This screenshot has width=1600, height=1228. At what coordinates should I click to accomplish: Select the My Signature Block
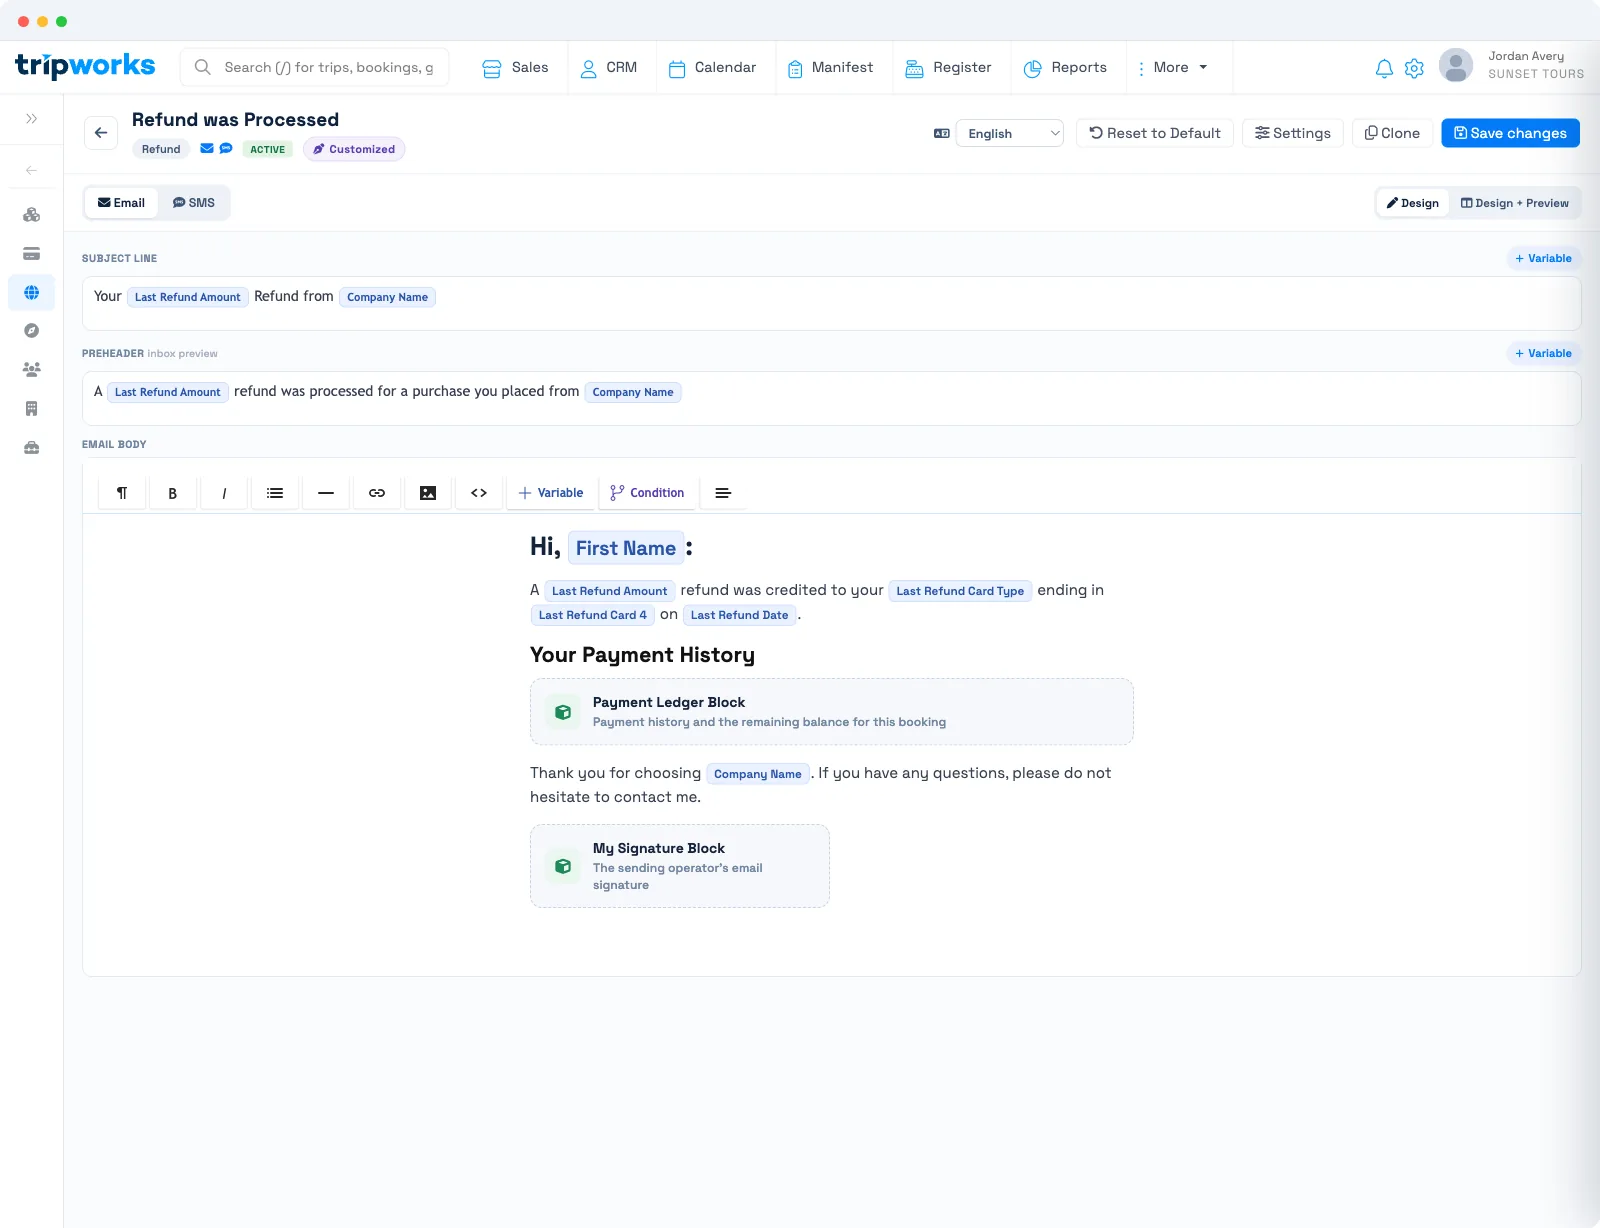pyautogui.click(x=680, y=866)
